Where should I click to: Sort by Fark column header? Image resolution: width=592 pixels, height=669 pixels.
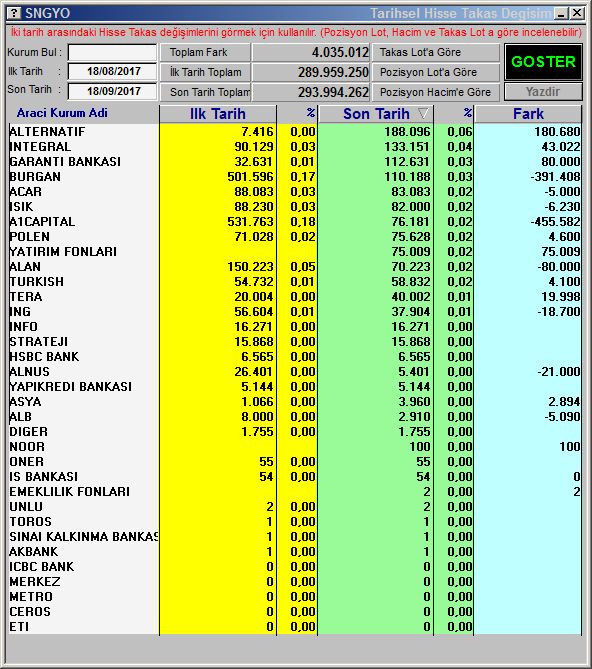click(x=528, y=114)
